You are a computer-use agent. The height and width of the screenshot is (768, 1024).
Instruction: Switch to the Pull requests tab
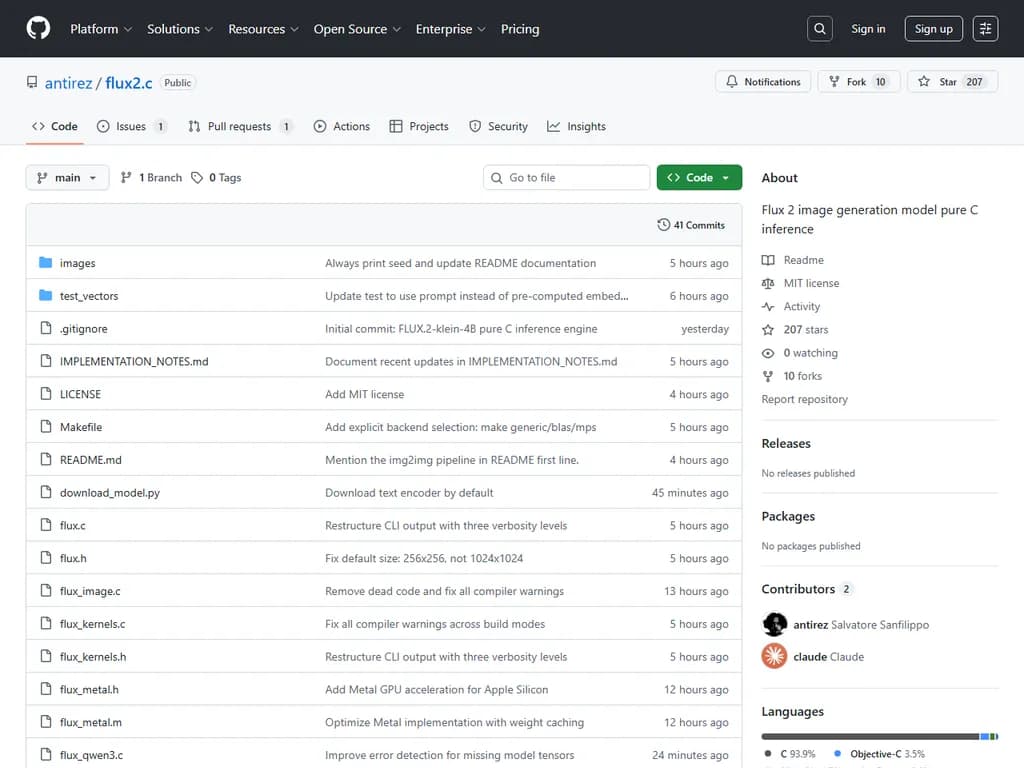239,126
